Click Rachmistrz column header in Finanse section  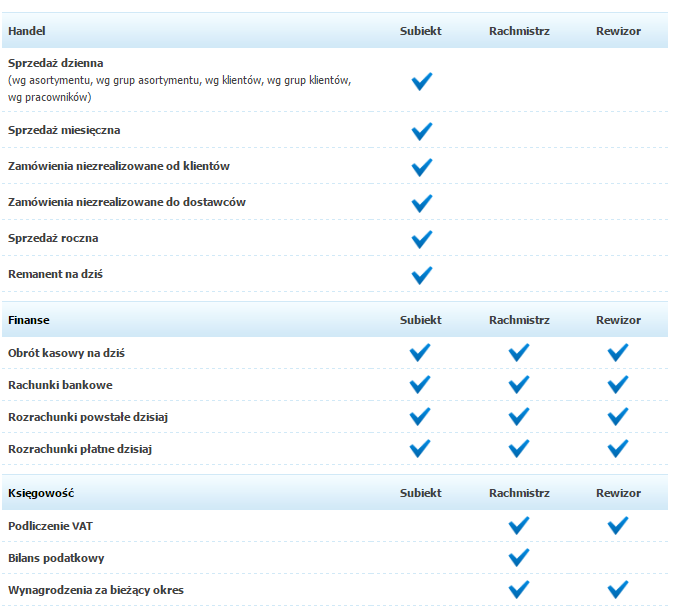click(x=519, y=320)
